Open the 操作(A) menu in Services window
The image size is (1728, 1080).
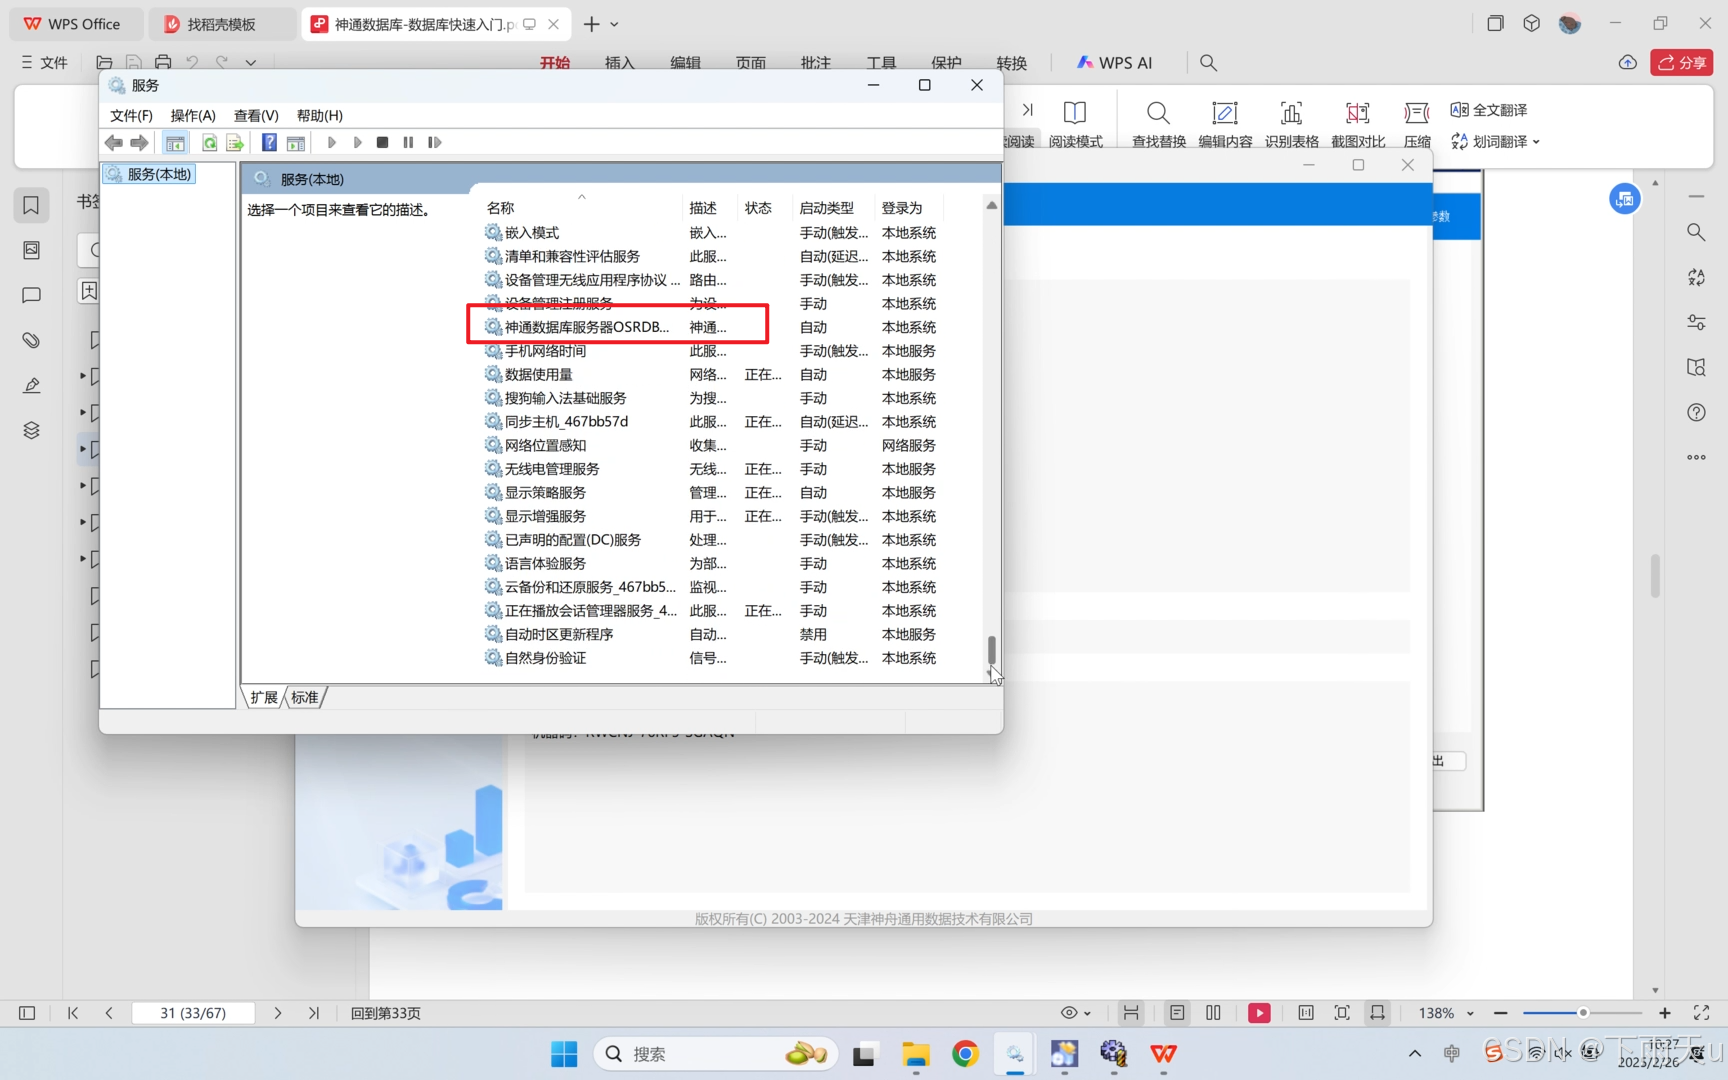coord(193,116)
